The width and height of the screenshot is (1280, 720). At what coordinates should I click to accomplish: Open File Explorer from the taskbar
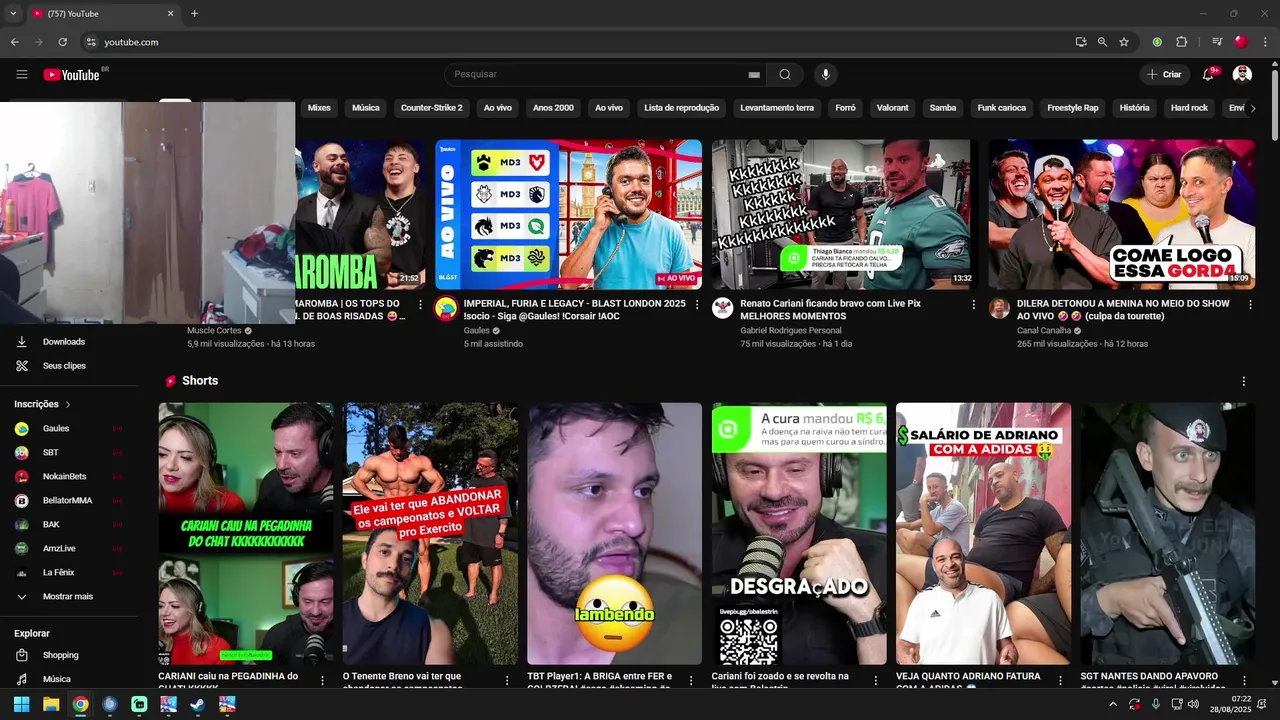click(x=51, y=704)
